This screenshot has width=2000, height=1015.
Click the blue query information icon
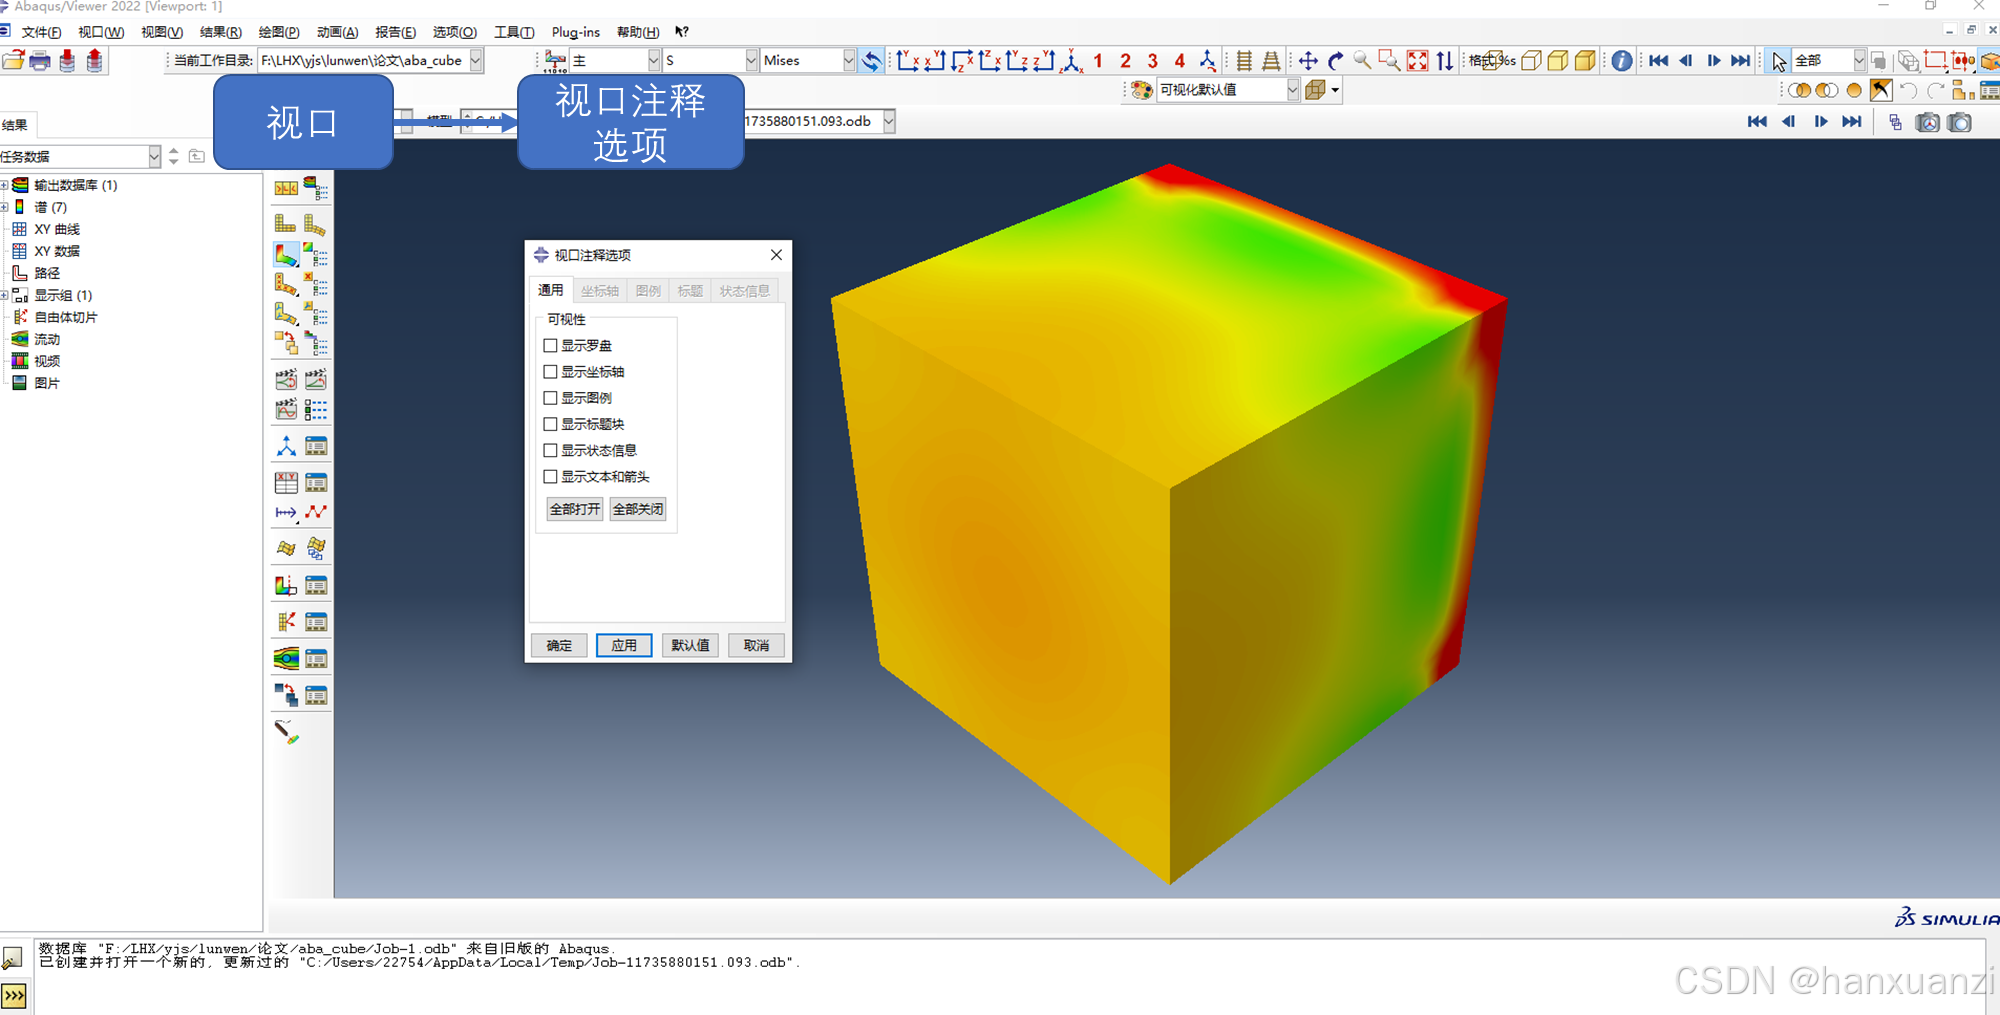pos(1622,61)
